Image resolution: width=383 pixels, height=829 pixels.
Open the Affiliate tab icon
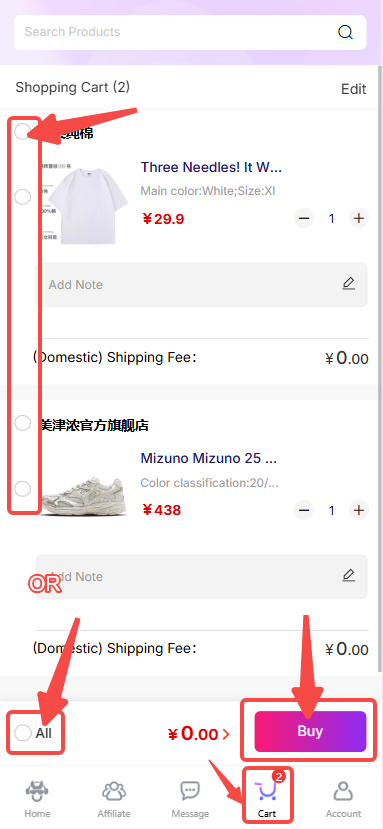(114, 791)
